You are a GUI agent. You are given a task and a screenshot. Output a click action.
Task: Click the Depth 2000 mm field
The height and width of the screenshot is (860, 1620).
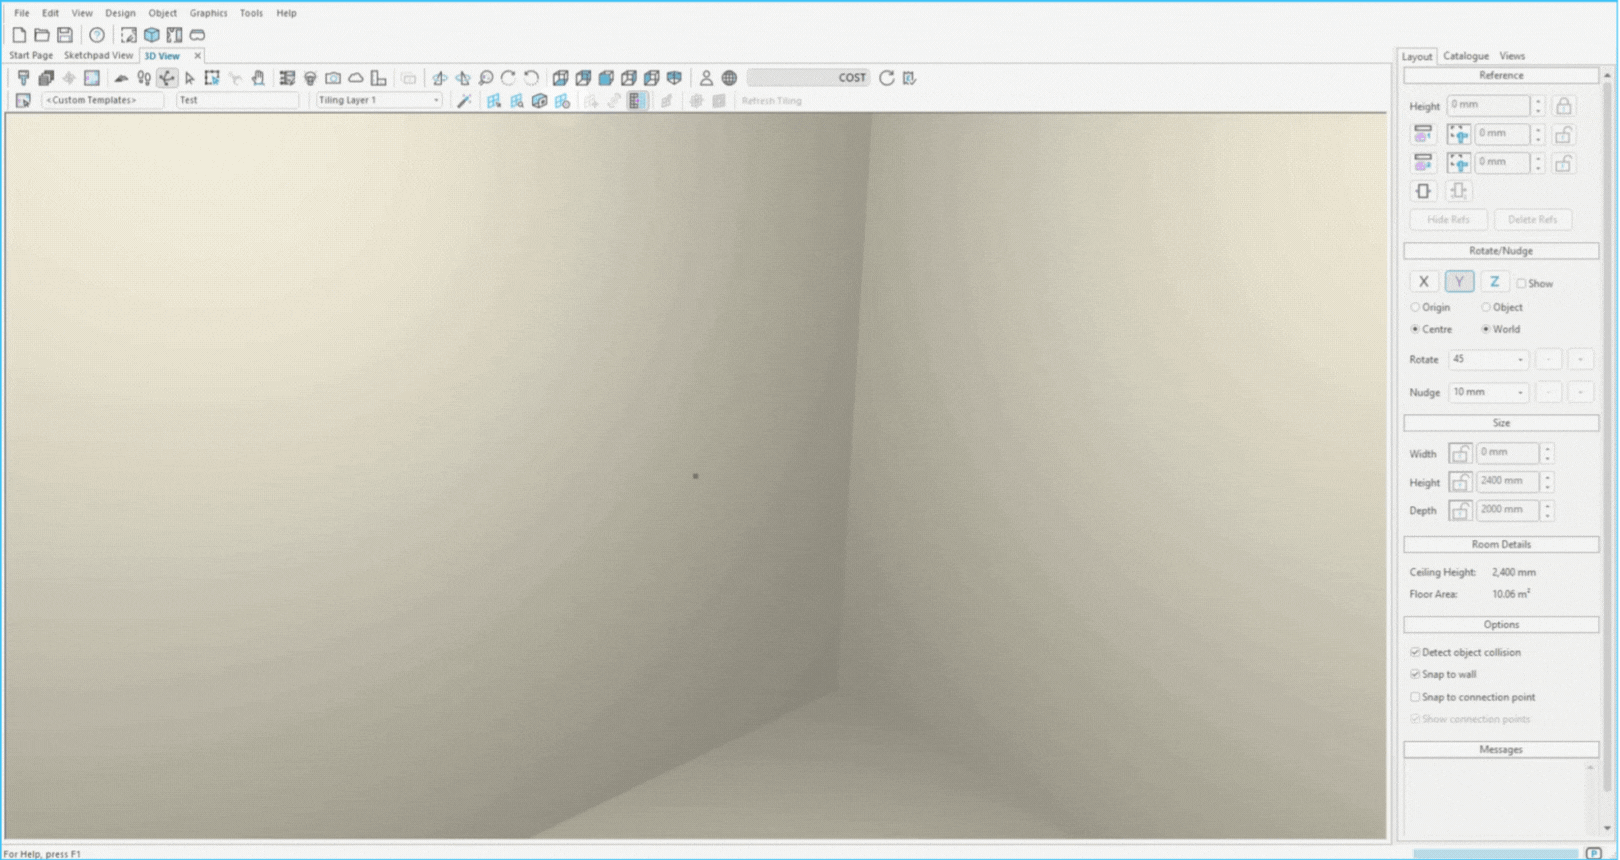pyautogui.click(x=1507, y=511)
